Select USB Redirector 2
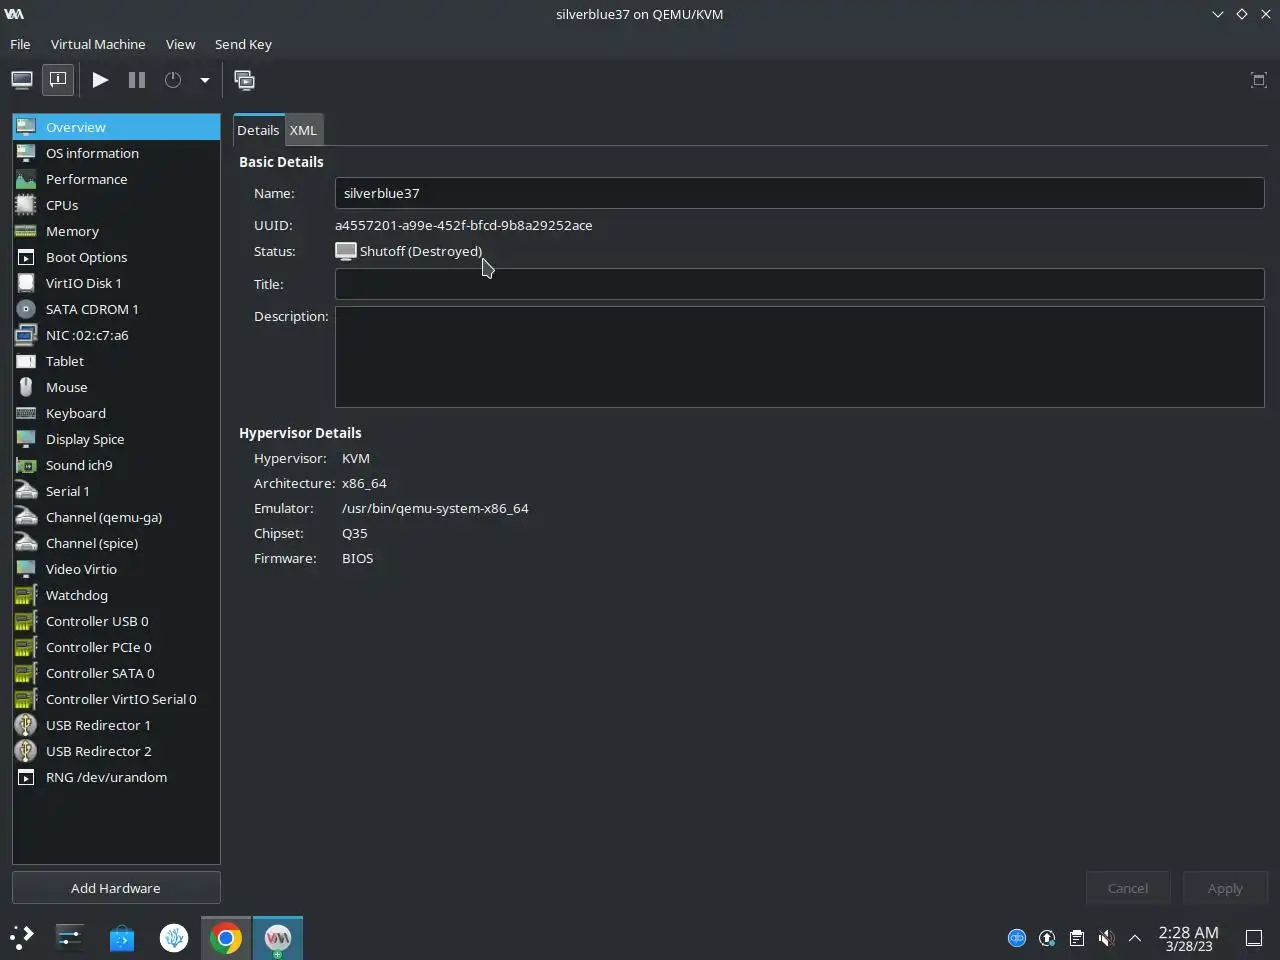Image resolution: width=1280 pixels, height=960 pixels. (116, 751)
